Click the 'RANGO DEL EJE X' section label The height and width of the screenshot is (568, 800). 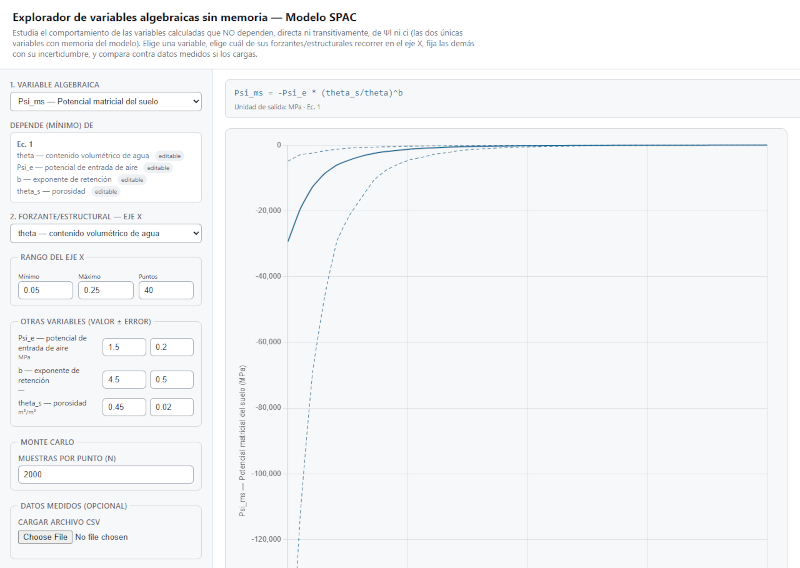[52, 257]
